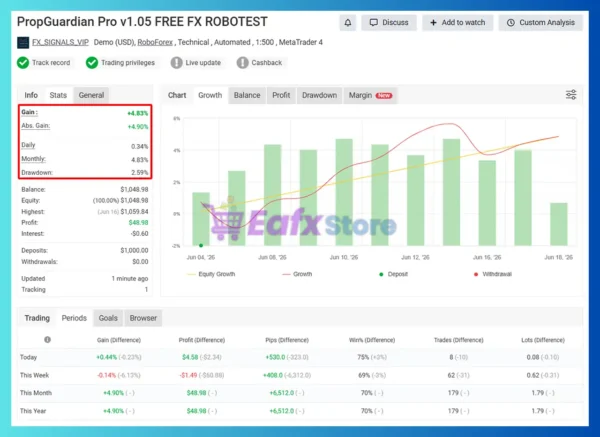Open the FX_SIGNALS_VIP profile link
Viewport: 600px width, 437px height.
point(60,42)
